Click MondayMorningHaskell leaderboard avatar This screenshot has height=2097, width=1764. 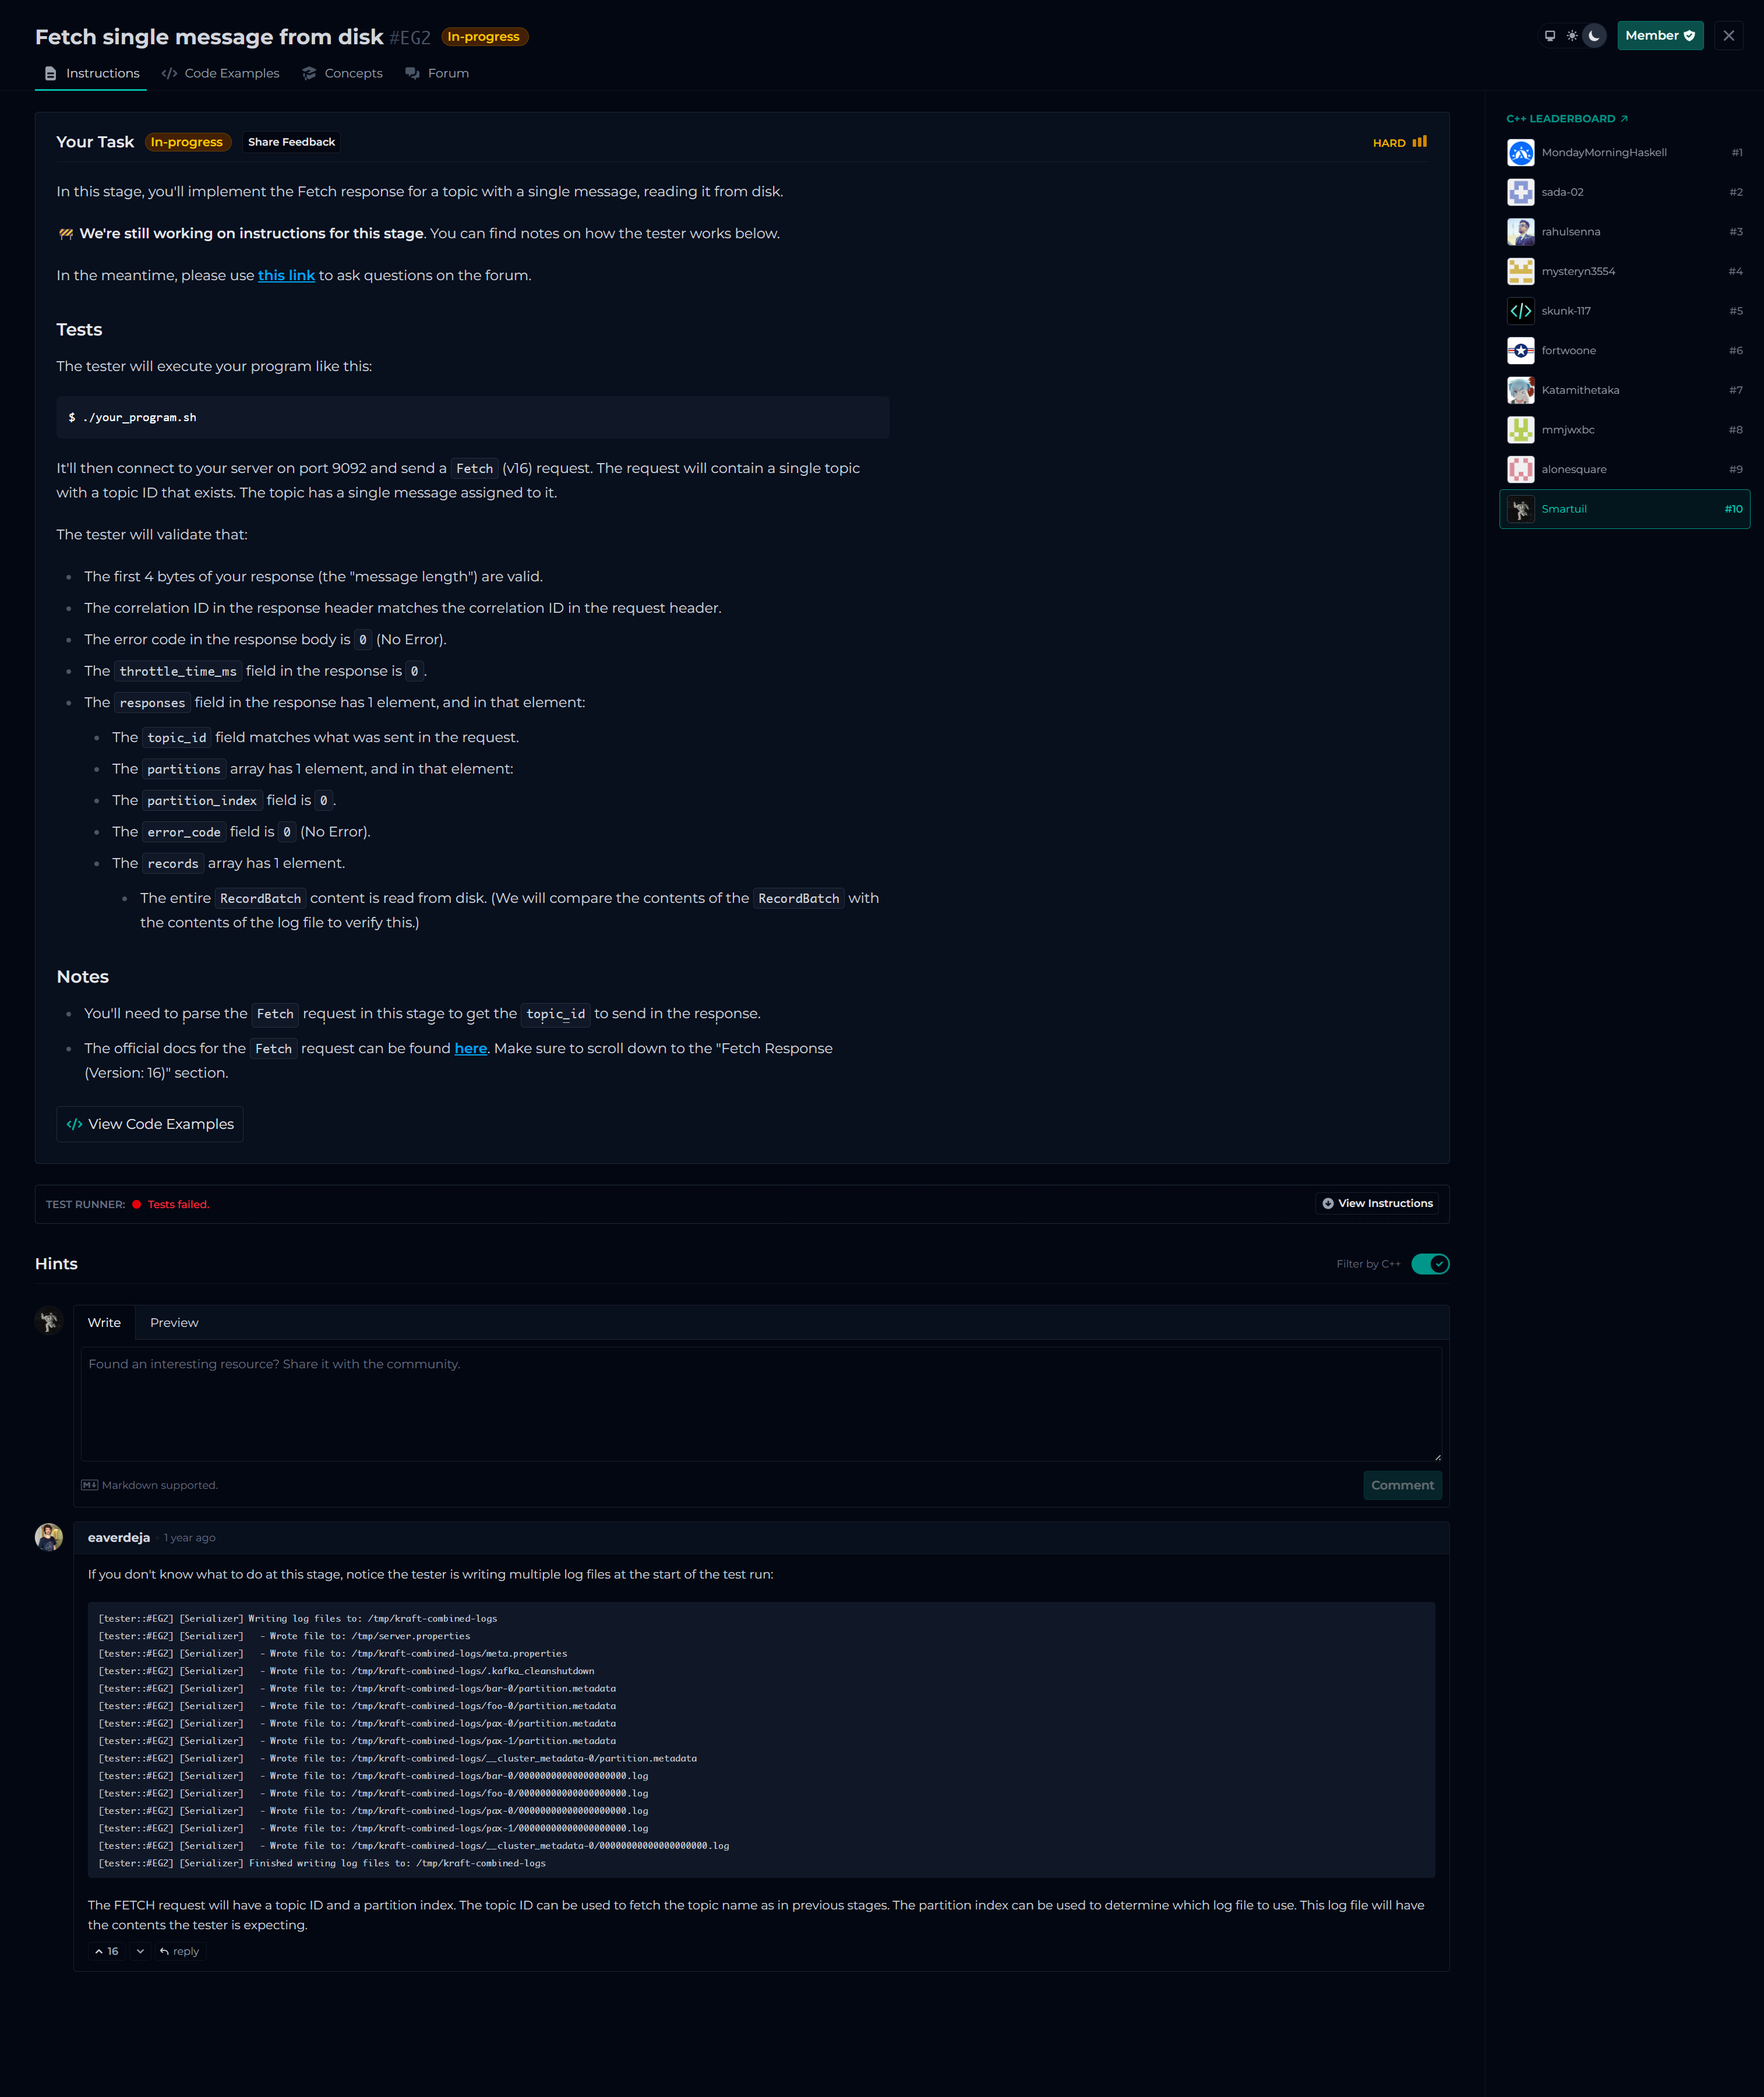pyautogui.click(x=1520, y=153)
